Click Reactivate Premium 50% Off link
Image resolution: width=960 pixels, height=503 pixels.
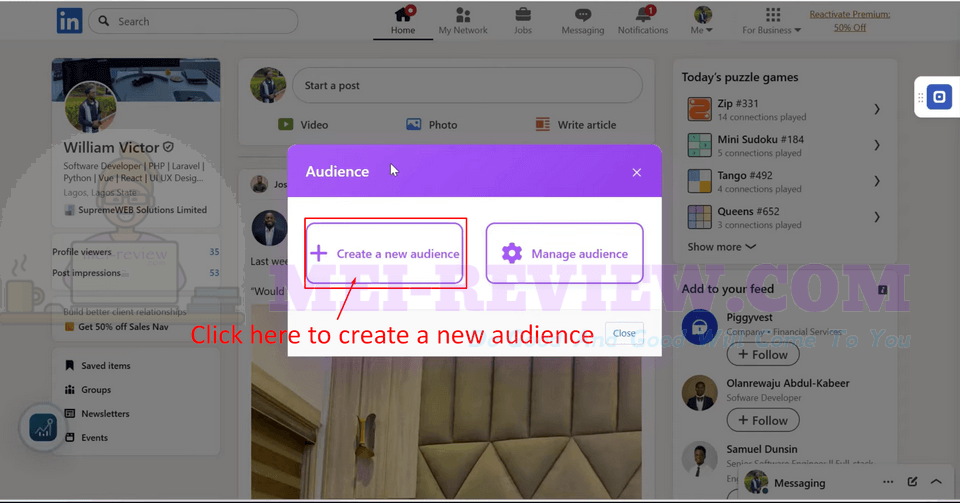[x=850, y=21]
